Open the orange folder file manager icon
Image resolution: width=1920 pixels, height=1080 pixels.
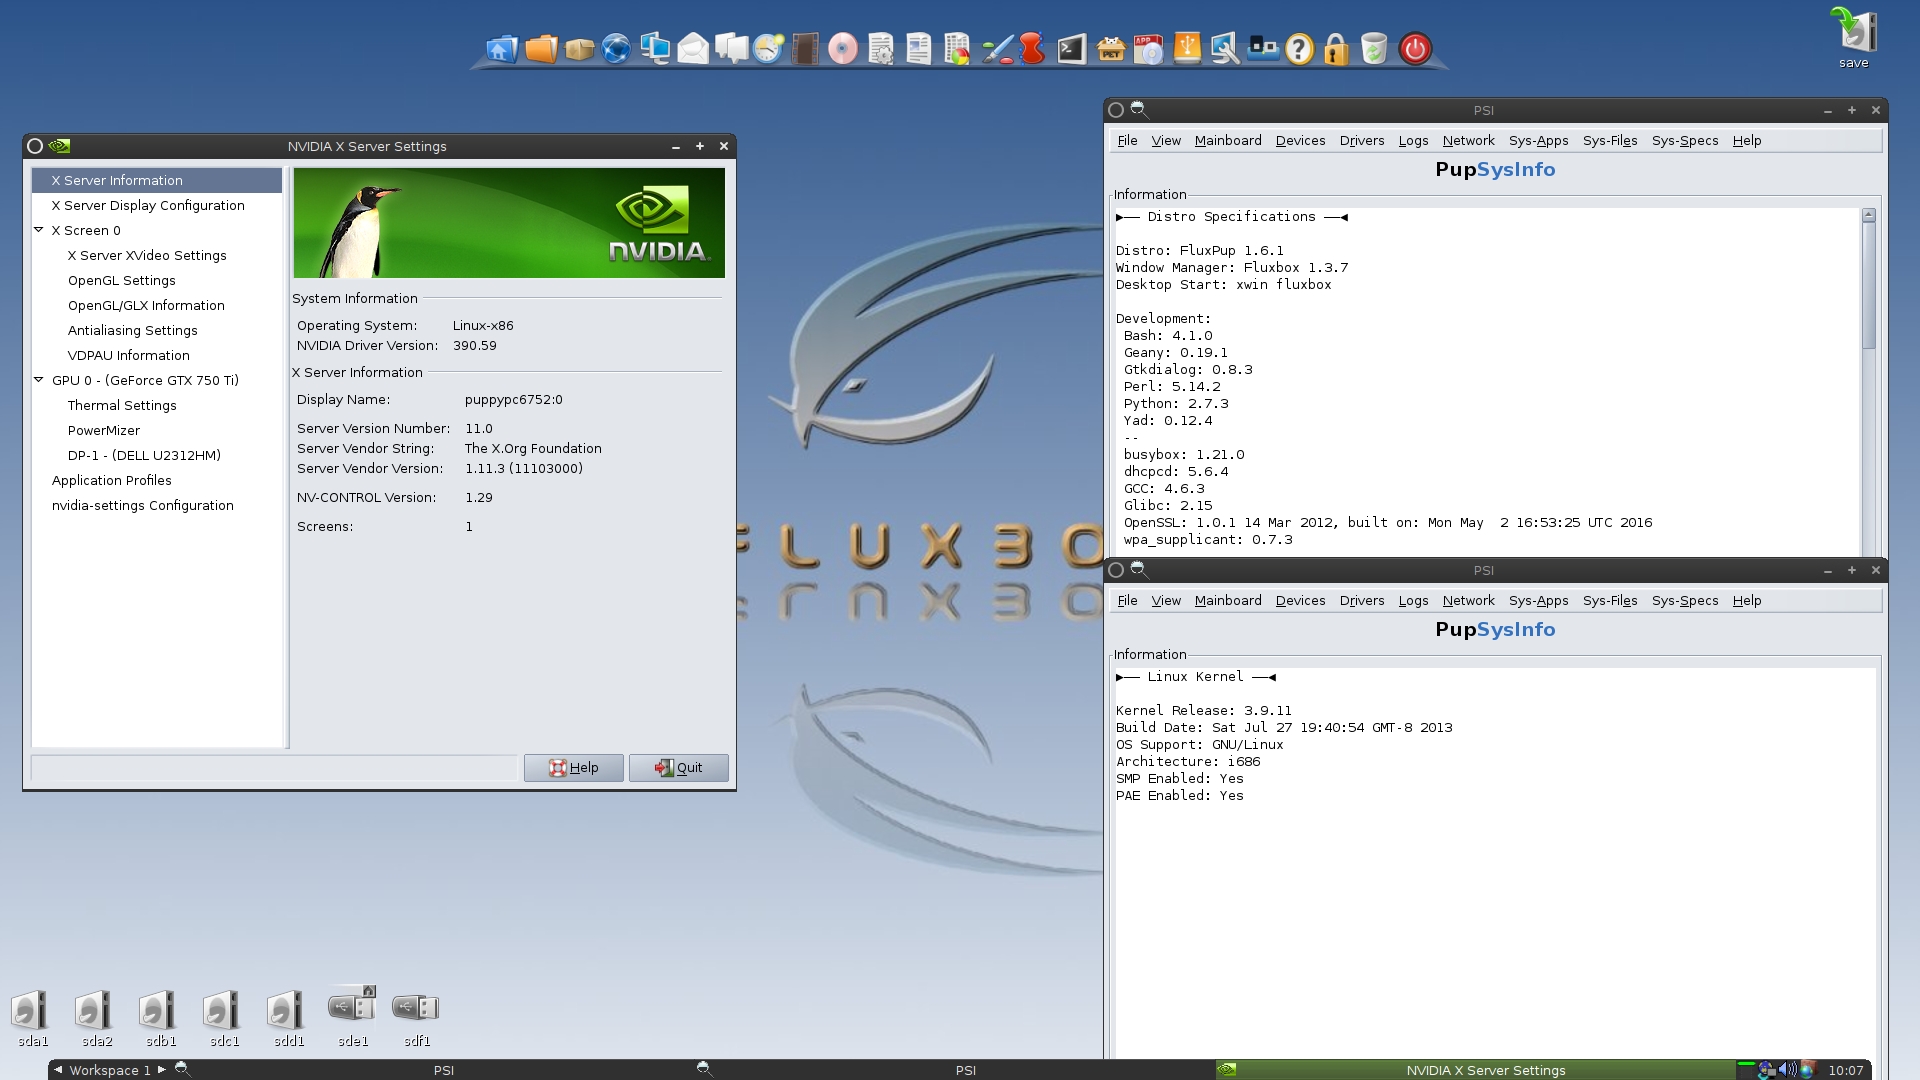(541, 48)
